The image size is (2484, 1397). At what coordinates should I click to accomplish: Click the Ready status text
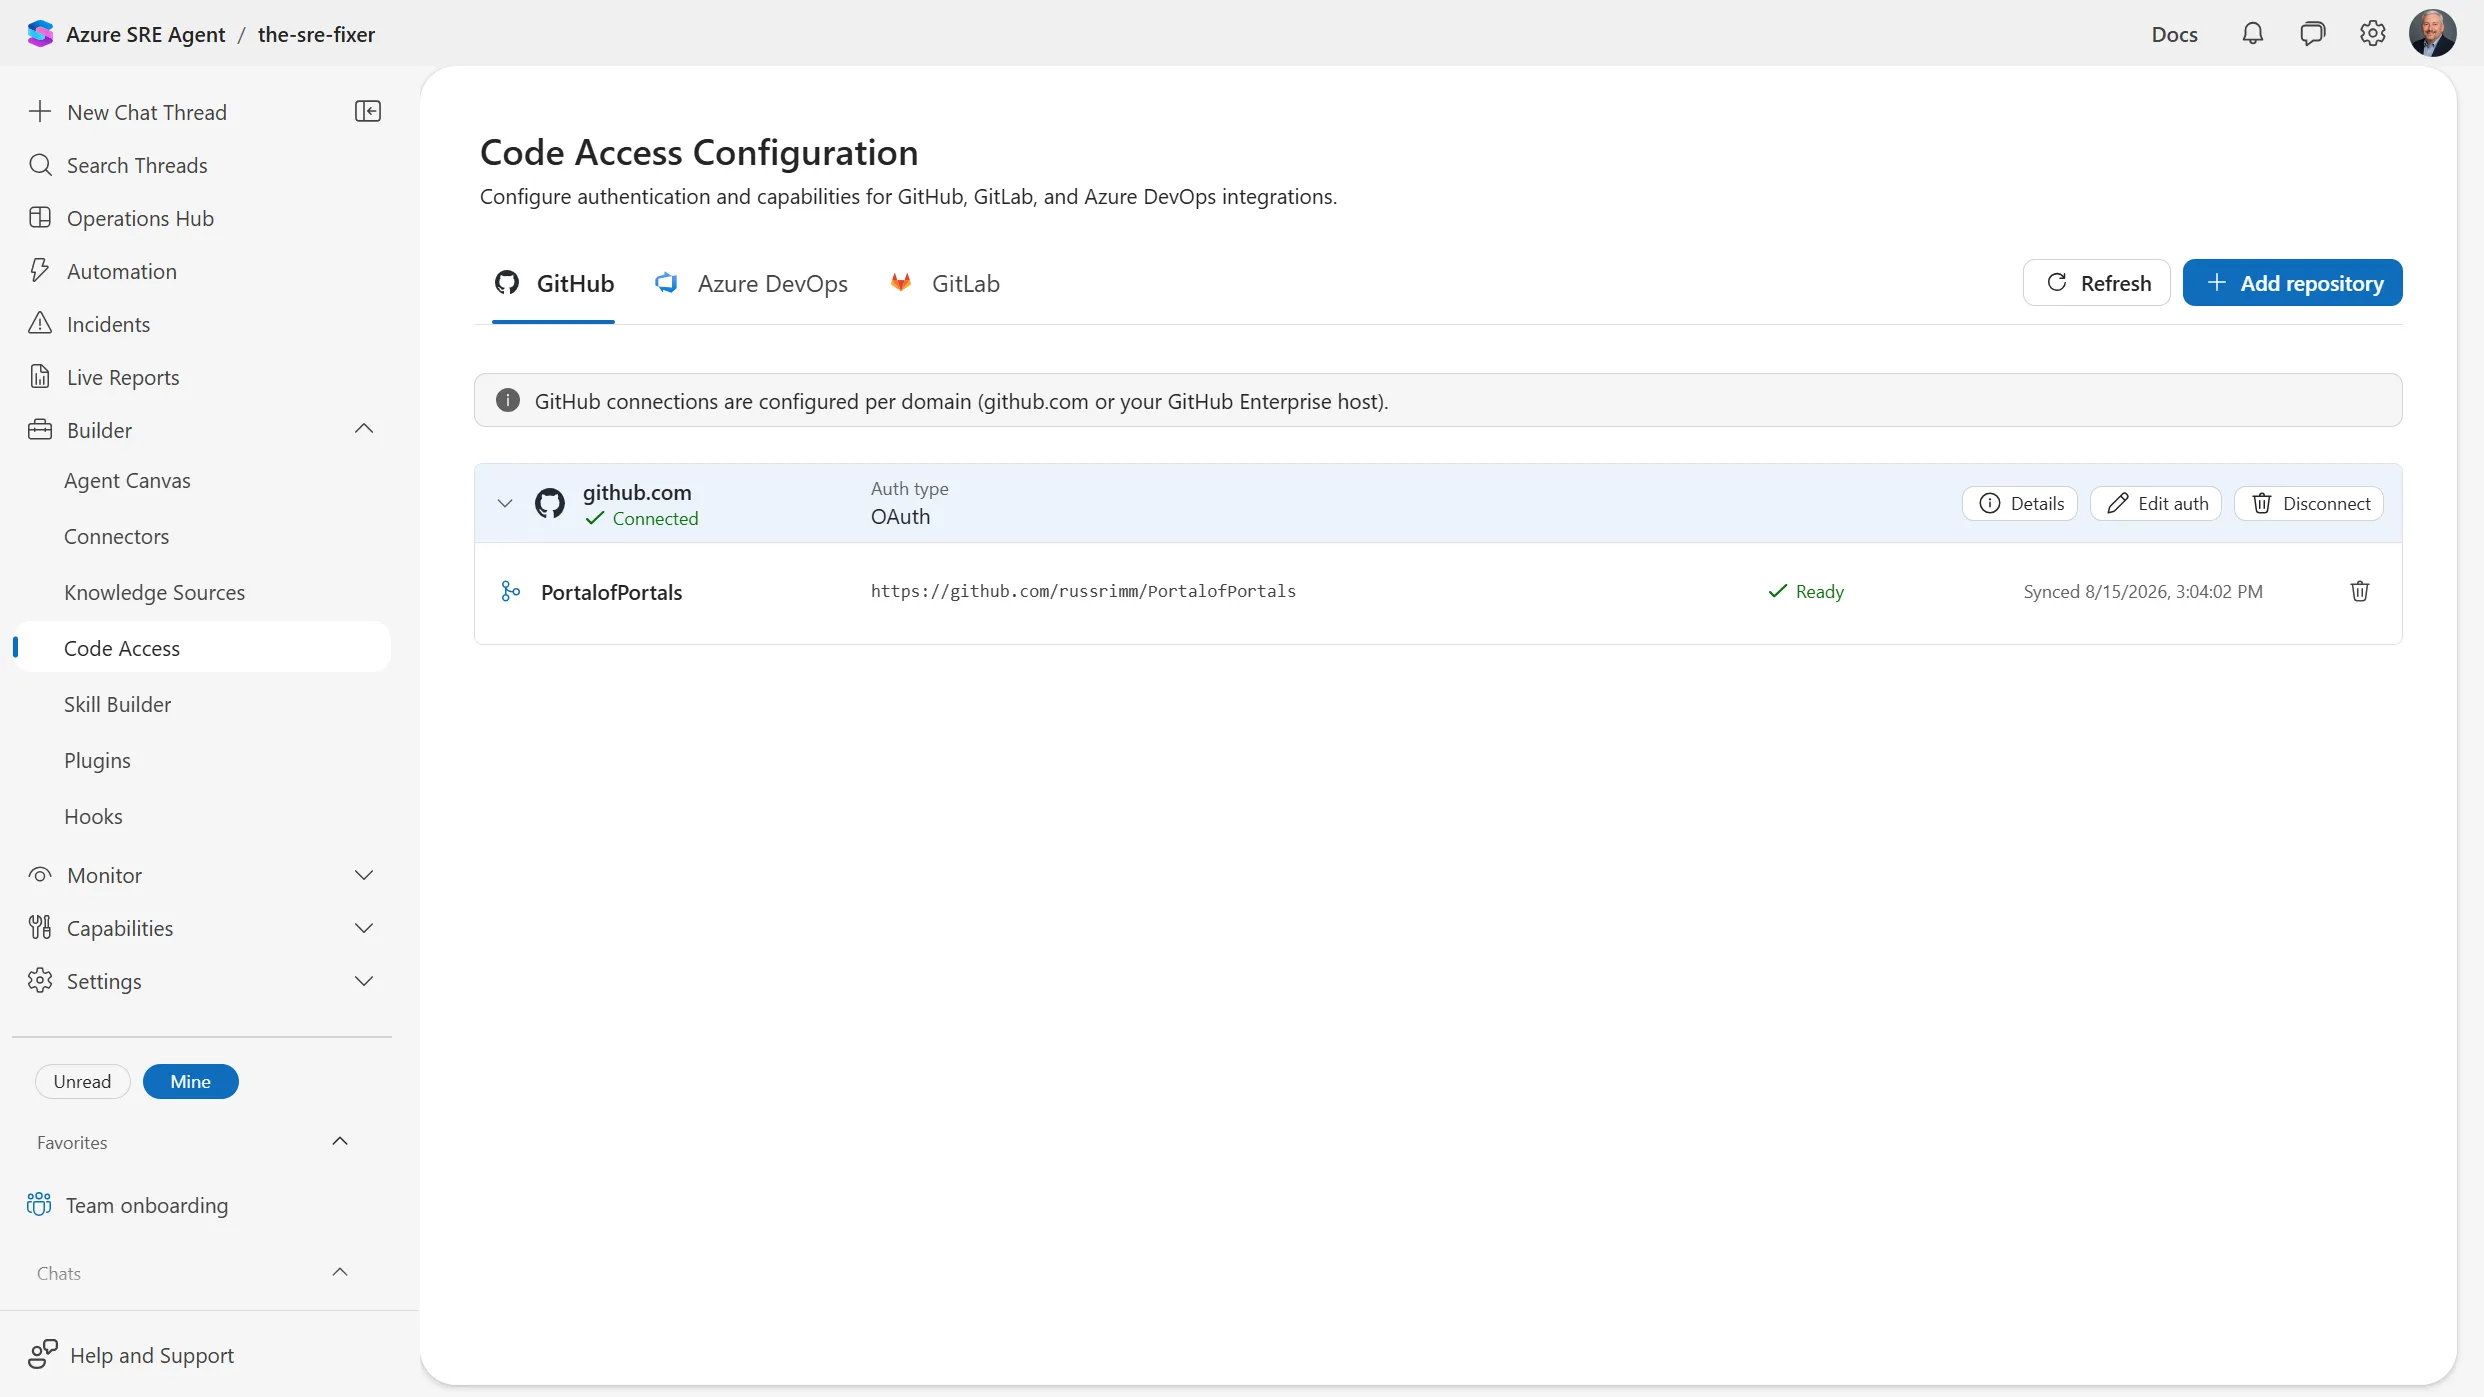1819,591
